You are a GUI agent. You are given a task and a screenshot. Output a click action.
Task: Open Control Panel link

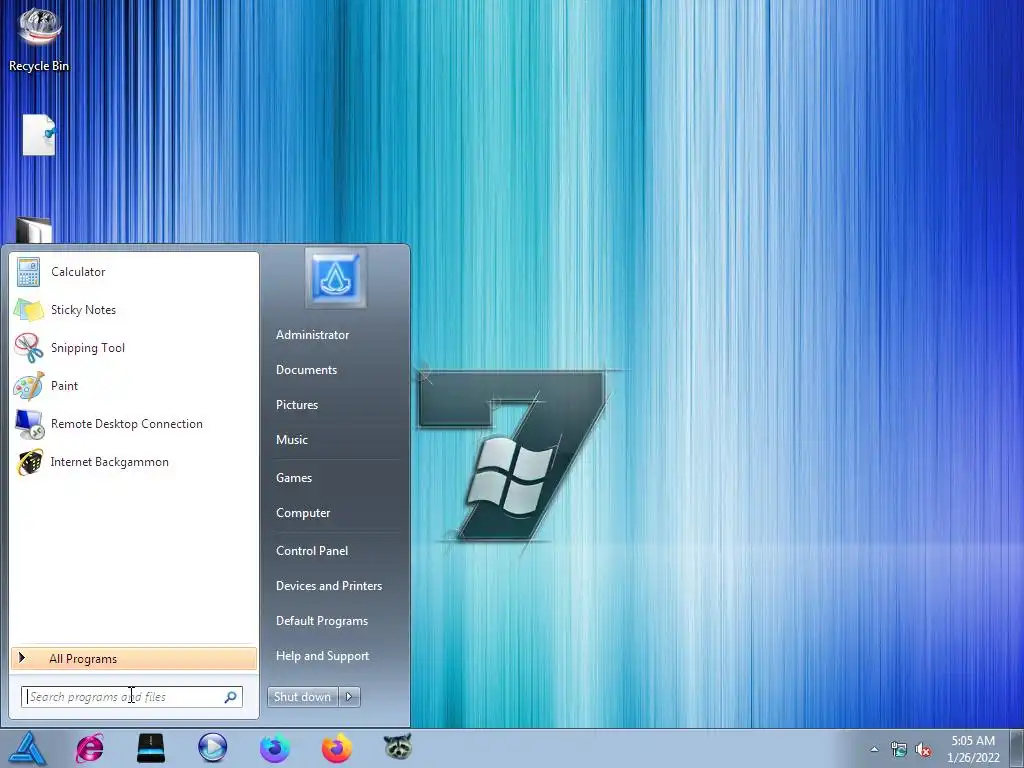coord(312,551)
